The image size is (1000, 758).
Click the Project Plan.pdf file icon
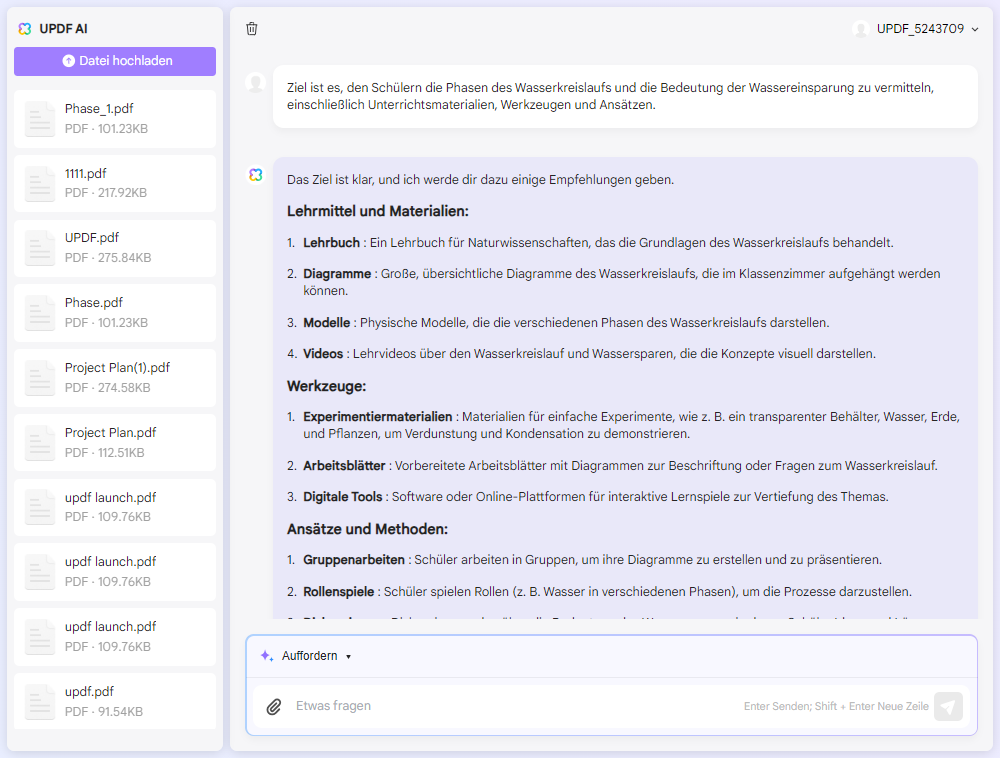click(40, 443)
